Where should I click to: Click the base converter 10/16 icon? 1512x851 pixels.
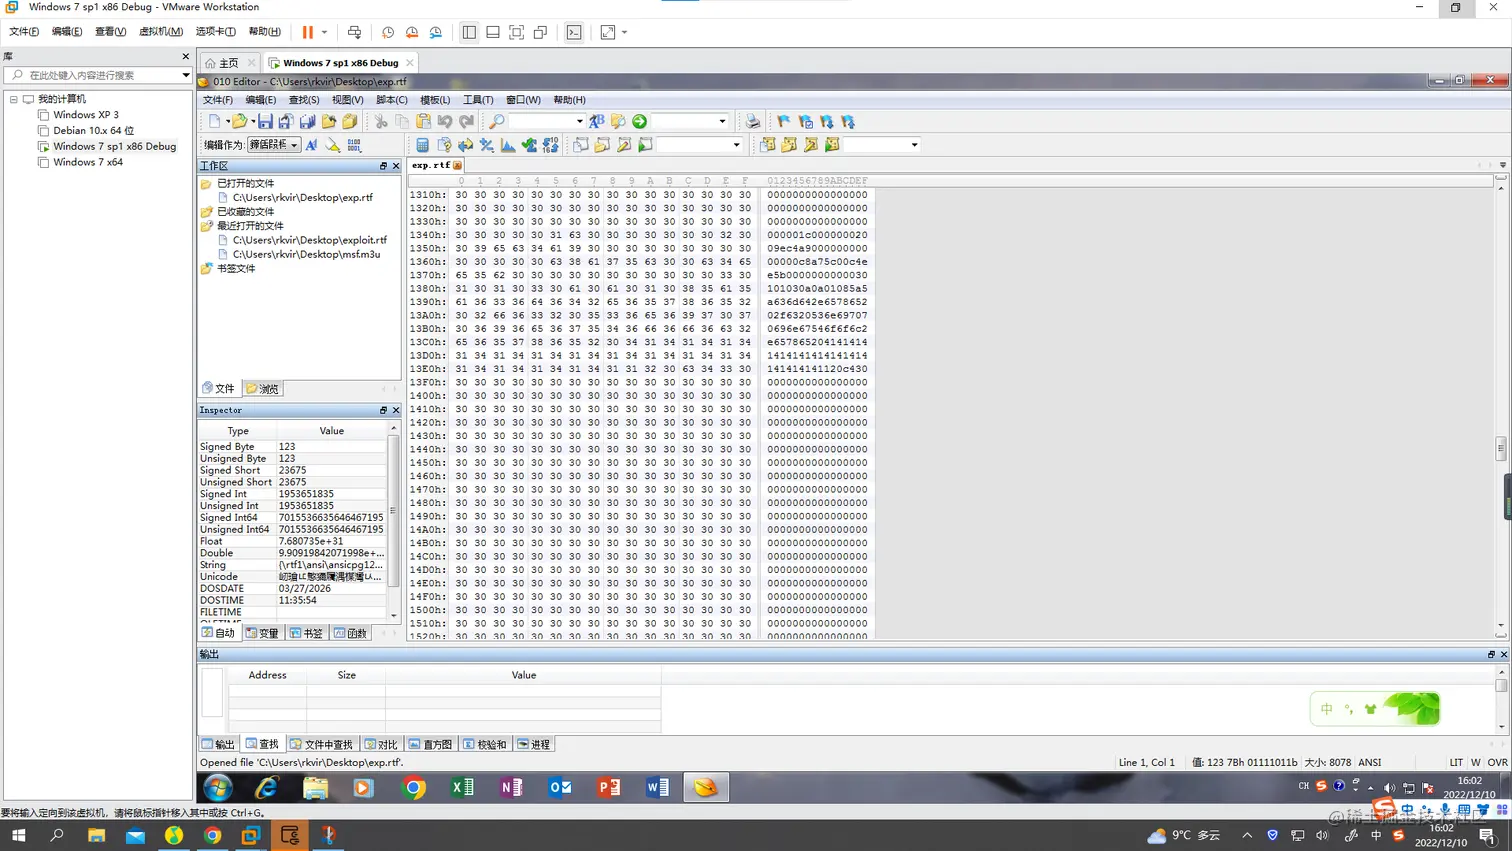550,145
